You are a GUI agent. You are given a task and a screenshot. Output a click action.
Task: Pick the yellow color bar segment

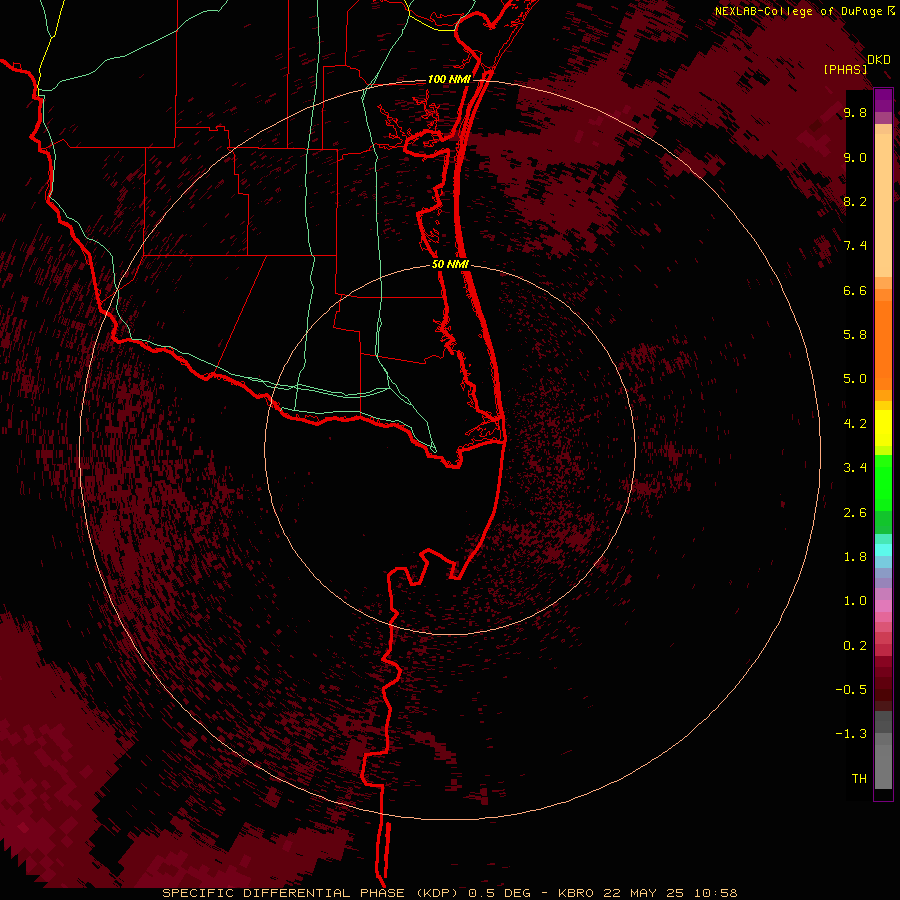tap(883, 428)
